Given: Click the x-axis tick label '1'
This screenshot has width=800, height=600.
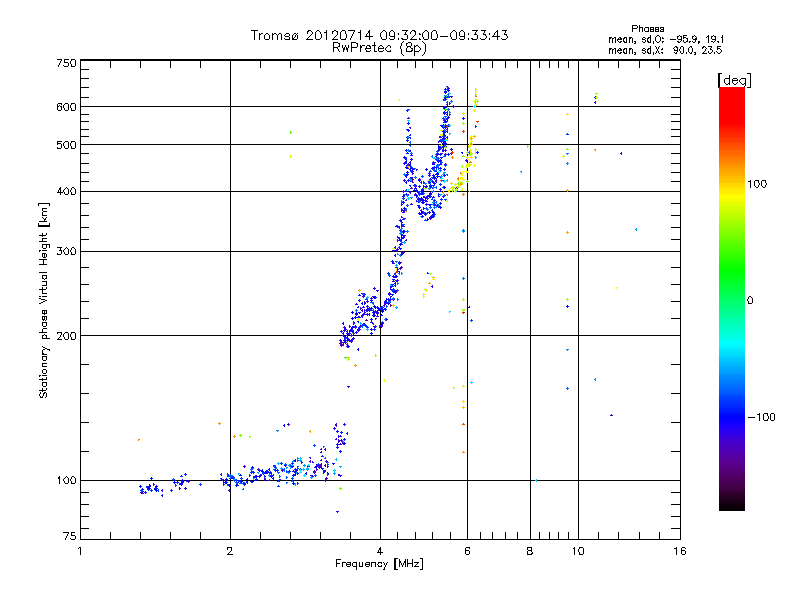Looking at the screenshot, I should 80,551.
